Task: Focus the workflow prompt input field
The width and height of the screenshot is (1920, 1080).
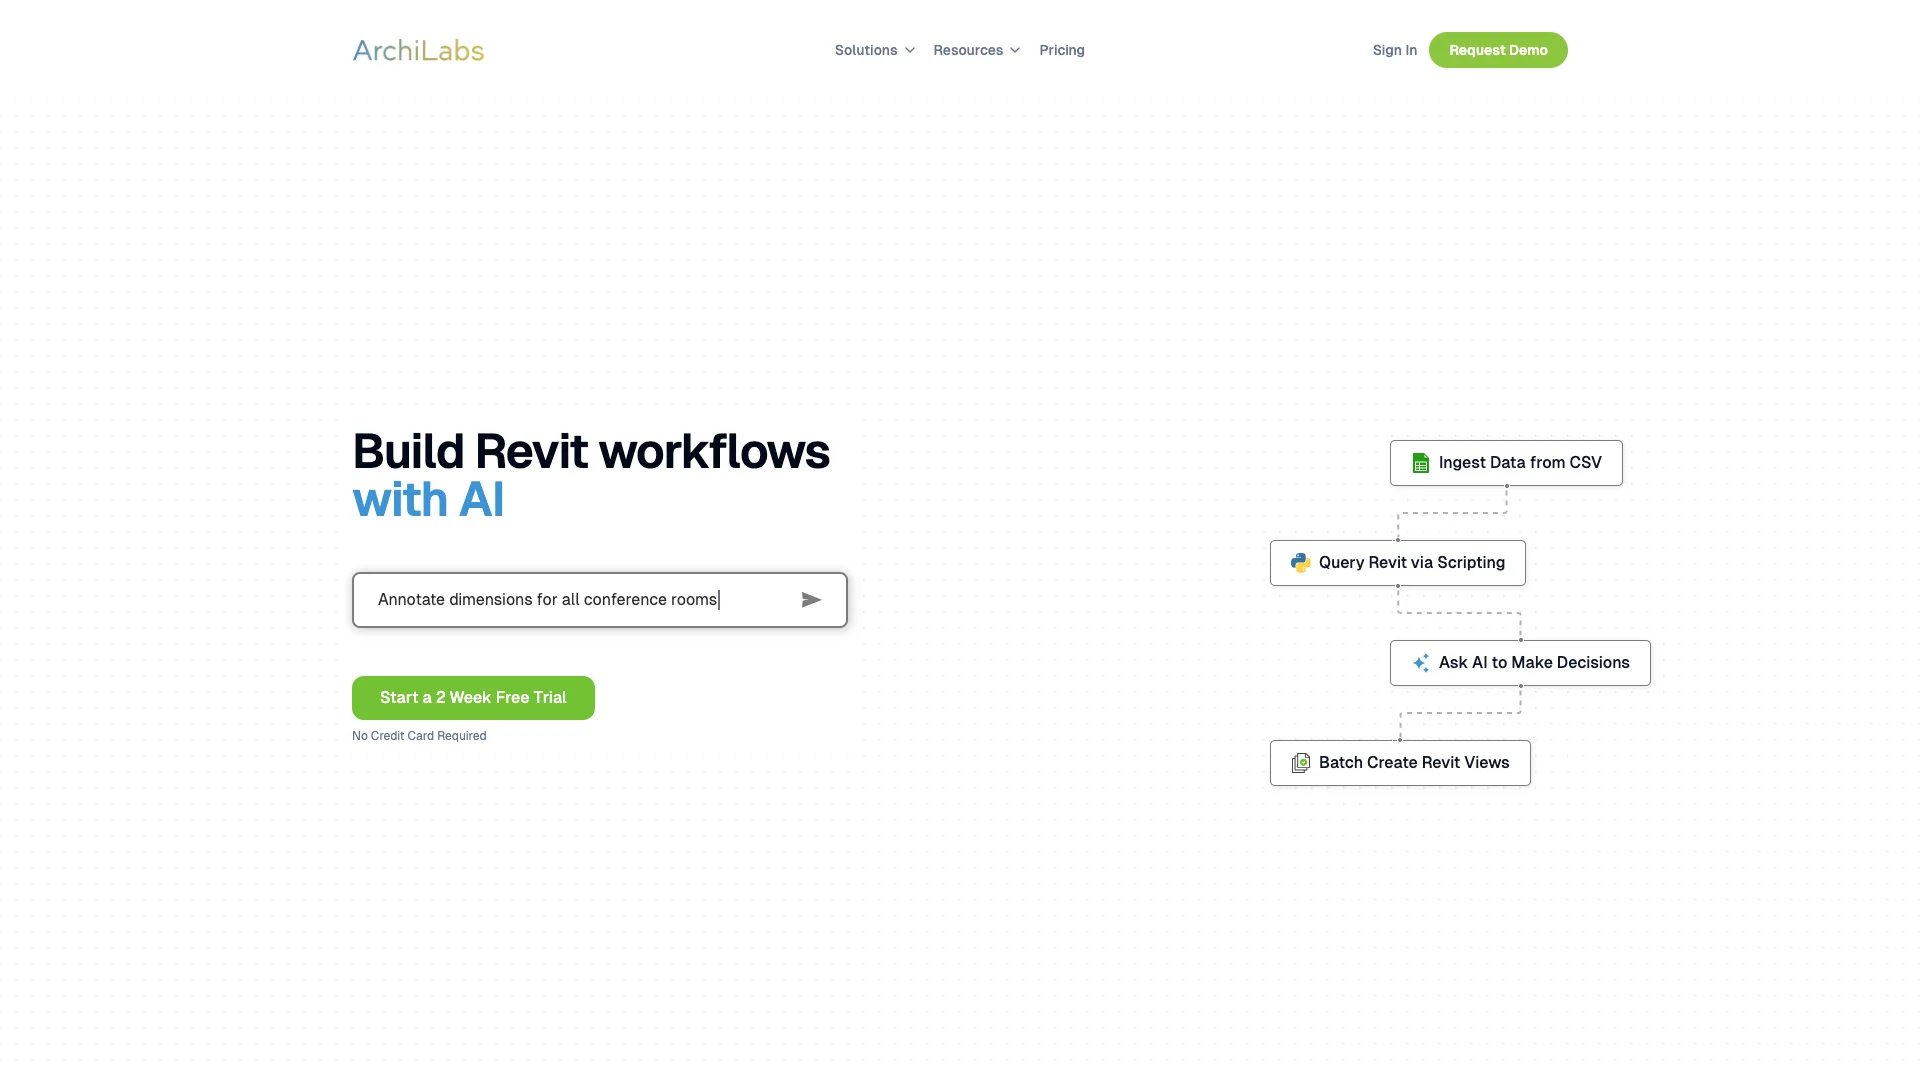Action: pyautogui.click(x=570, y=600)
